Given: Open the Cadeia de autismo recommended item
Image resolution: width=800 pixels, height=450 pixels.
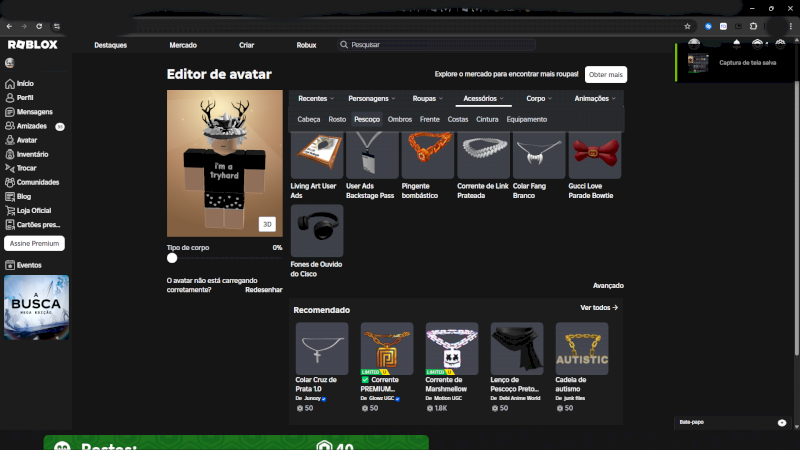Looking at the screenshot, I should click(582, 348).
